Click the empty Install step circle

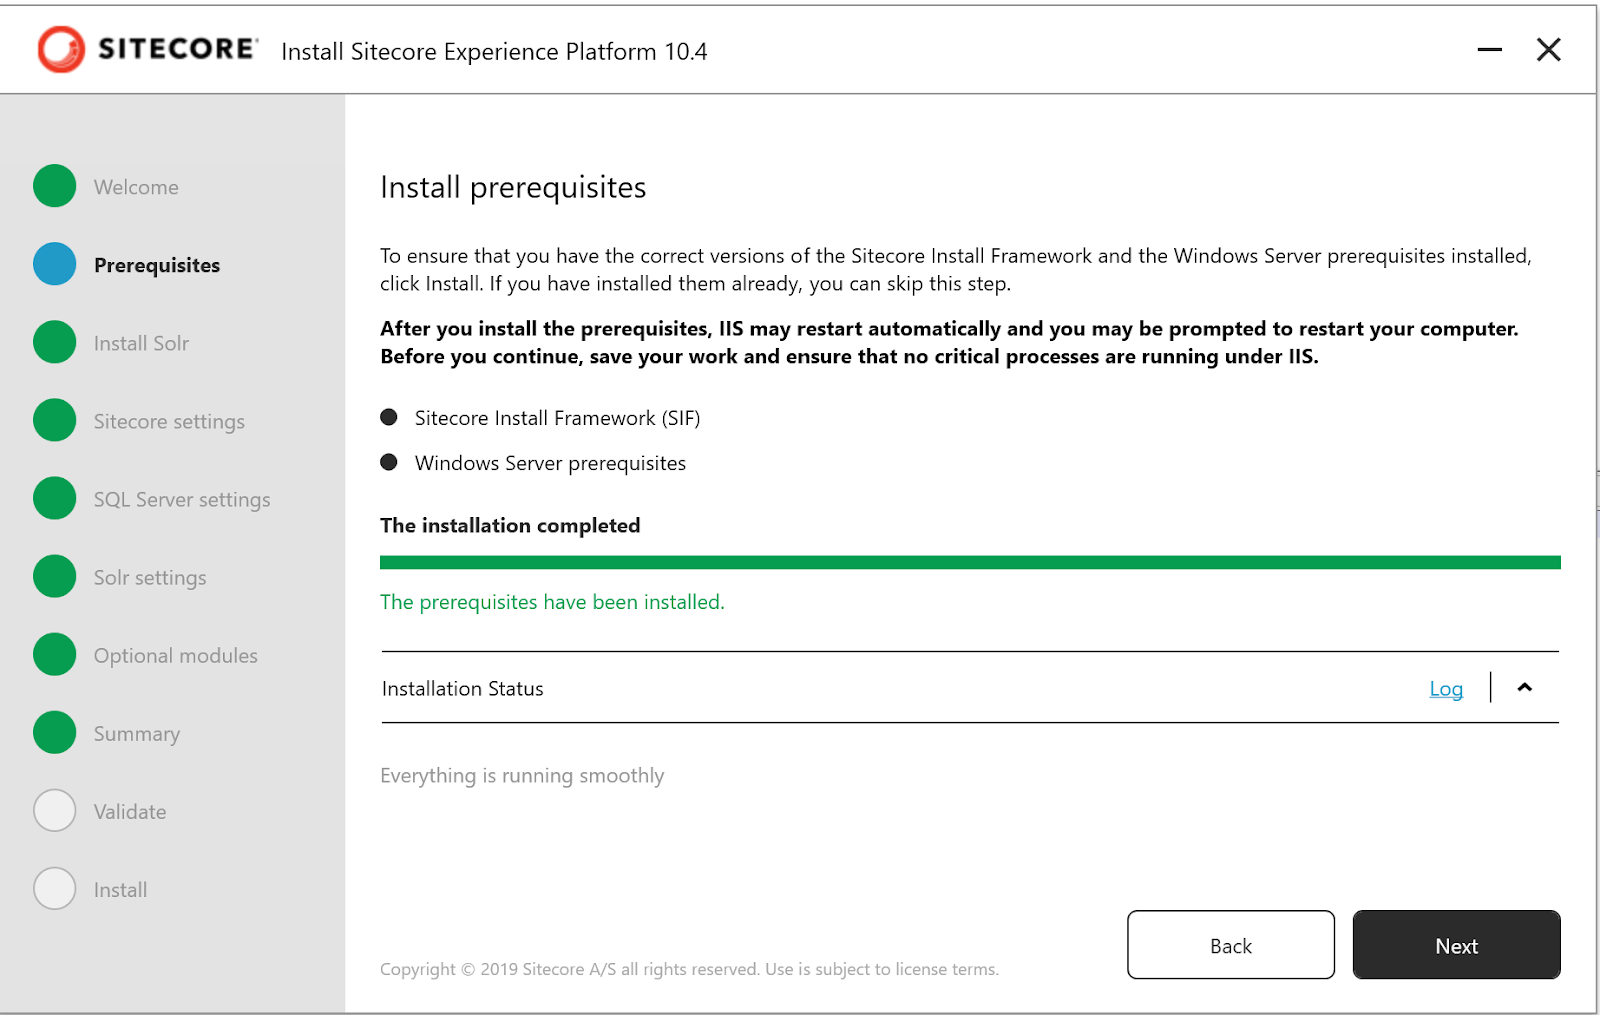(55, 888)
